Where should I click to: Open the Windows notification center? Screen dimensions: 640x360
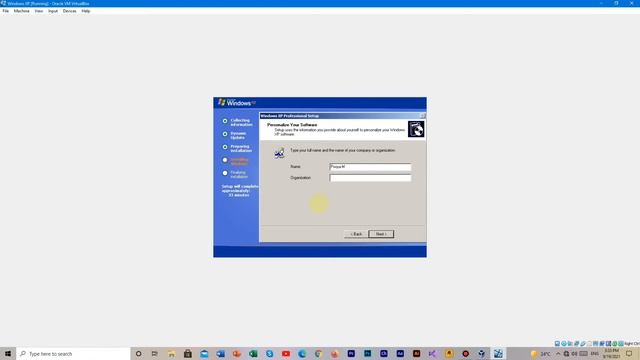point(629,354)
